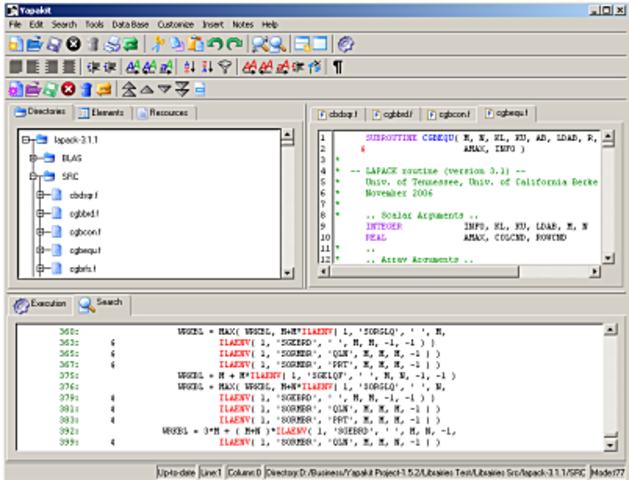Redo the last action

coord(234,44)
